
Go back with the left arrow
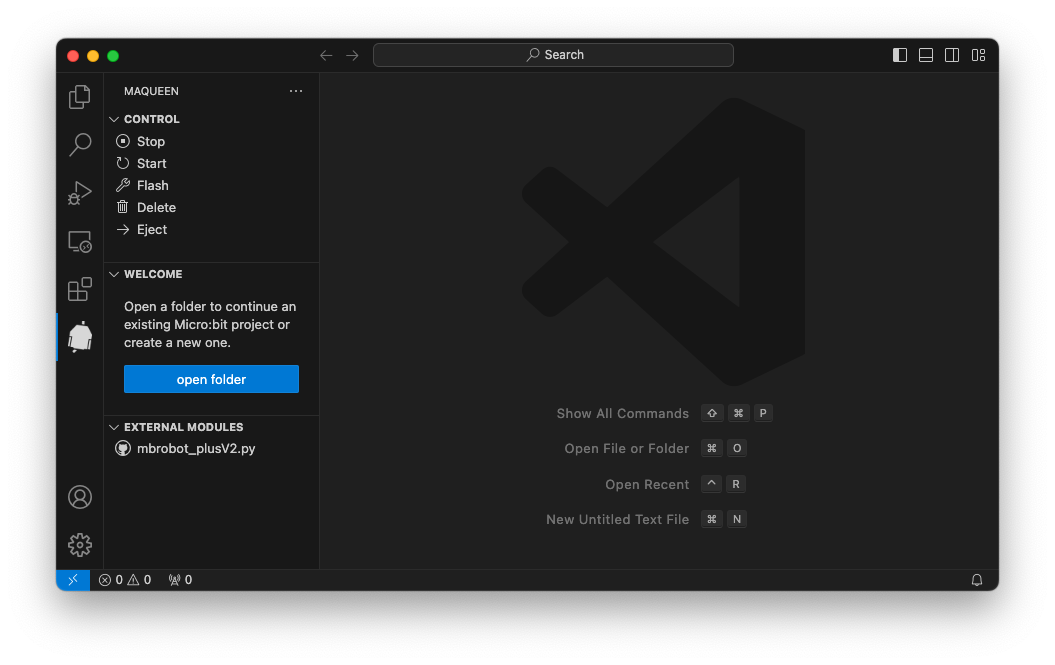tap(326, 55)
